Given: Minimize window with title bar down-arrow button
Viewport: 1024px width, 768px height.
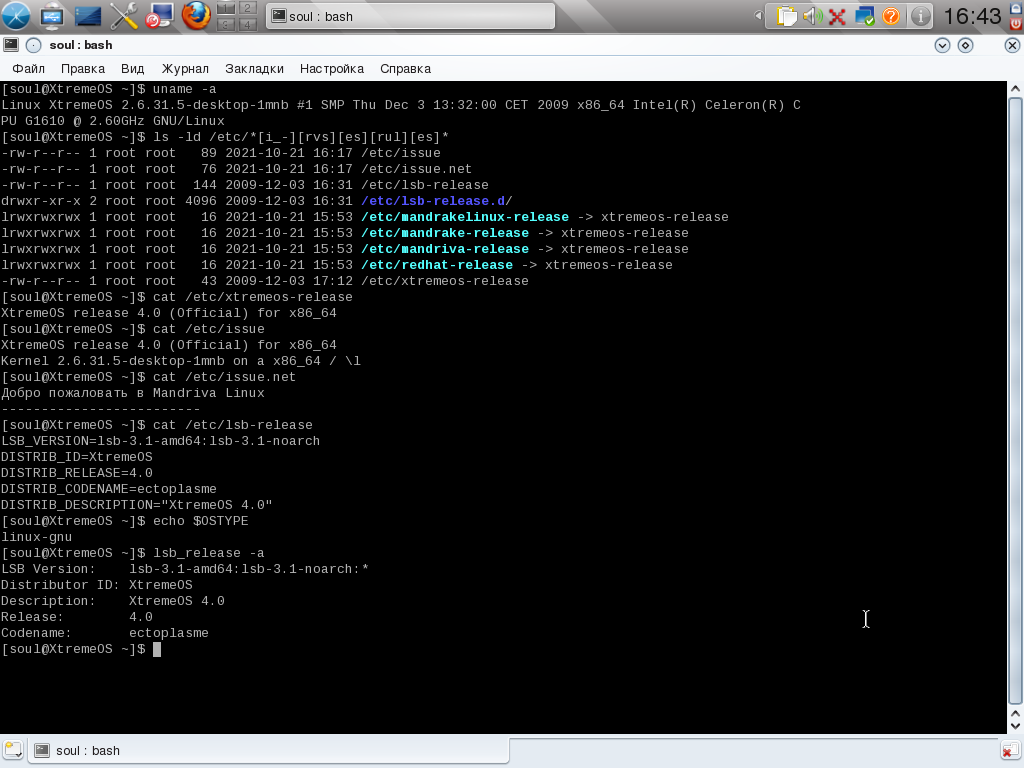Looking at the screenshot, I should tap(942, 45).
